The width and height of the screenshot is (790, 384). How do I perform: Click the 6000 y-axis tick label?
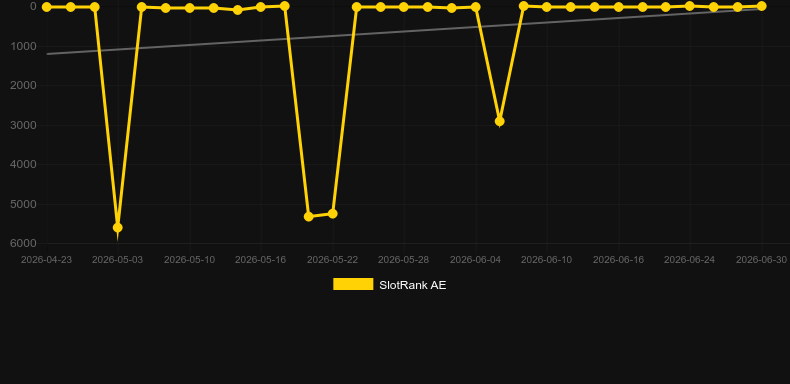[x=23, y=243]
